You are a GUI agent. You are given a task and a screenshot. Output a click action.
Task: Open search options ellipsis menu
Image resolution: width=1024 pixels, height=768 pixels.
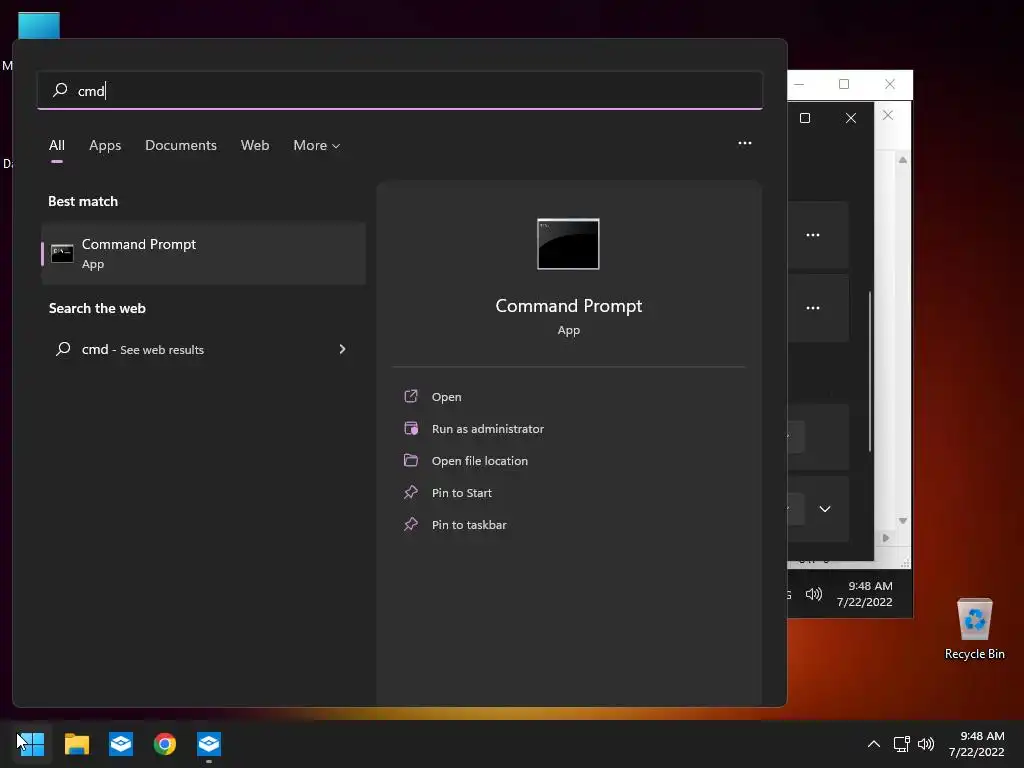point(744,143)
